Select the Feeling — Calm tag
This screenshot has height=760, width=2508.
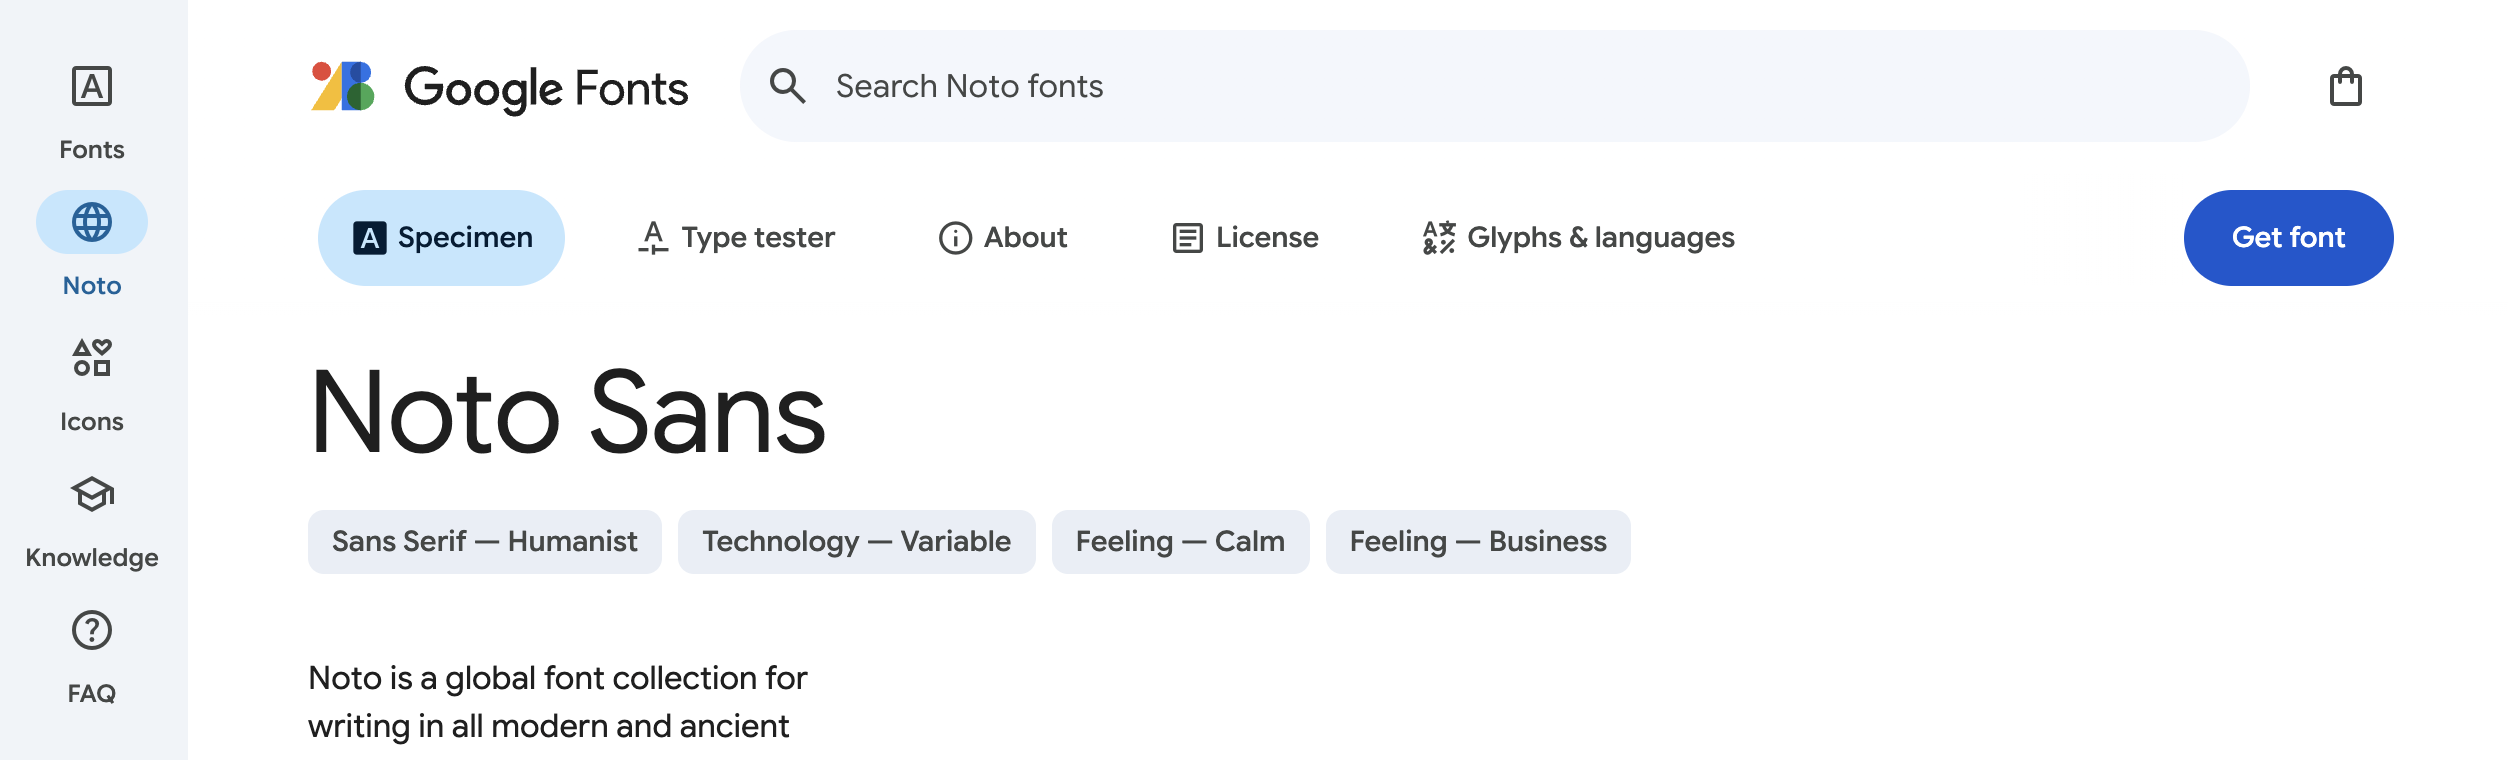click(x=1181, y=542)
